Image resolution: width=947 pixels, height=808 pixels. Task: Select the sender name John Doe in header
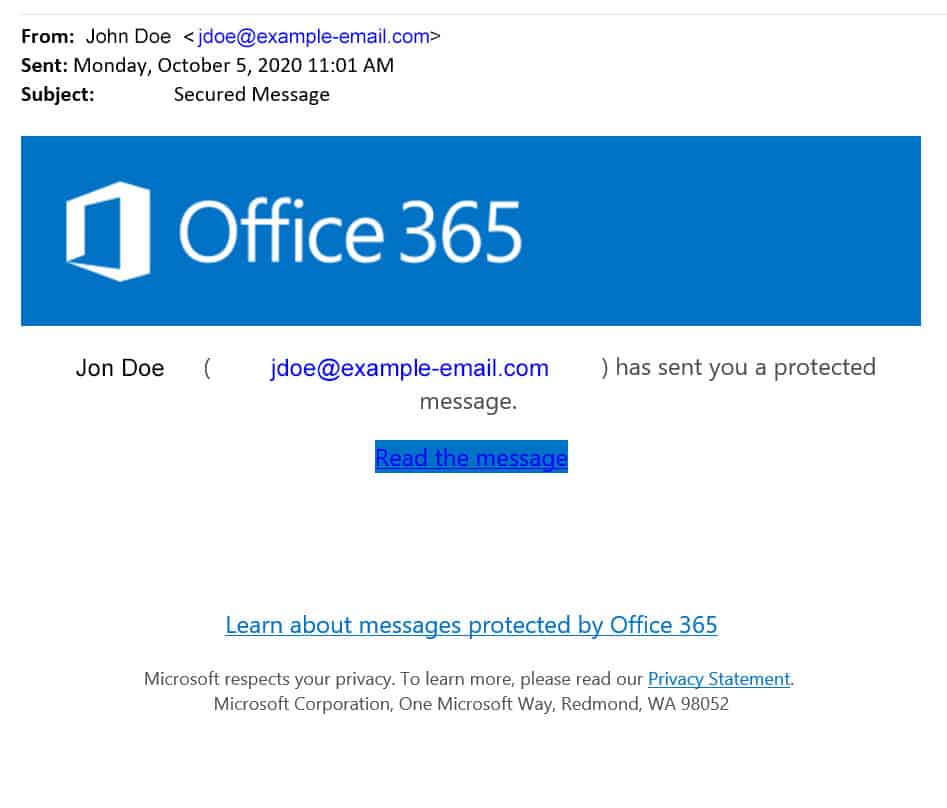(x=128, y=36)
